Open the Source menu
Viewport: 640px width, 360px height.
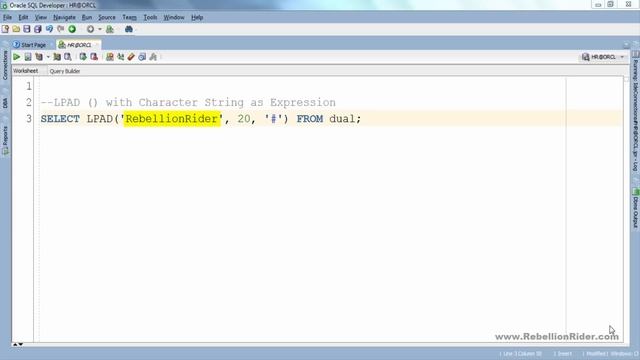(x=107, y=17)
